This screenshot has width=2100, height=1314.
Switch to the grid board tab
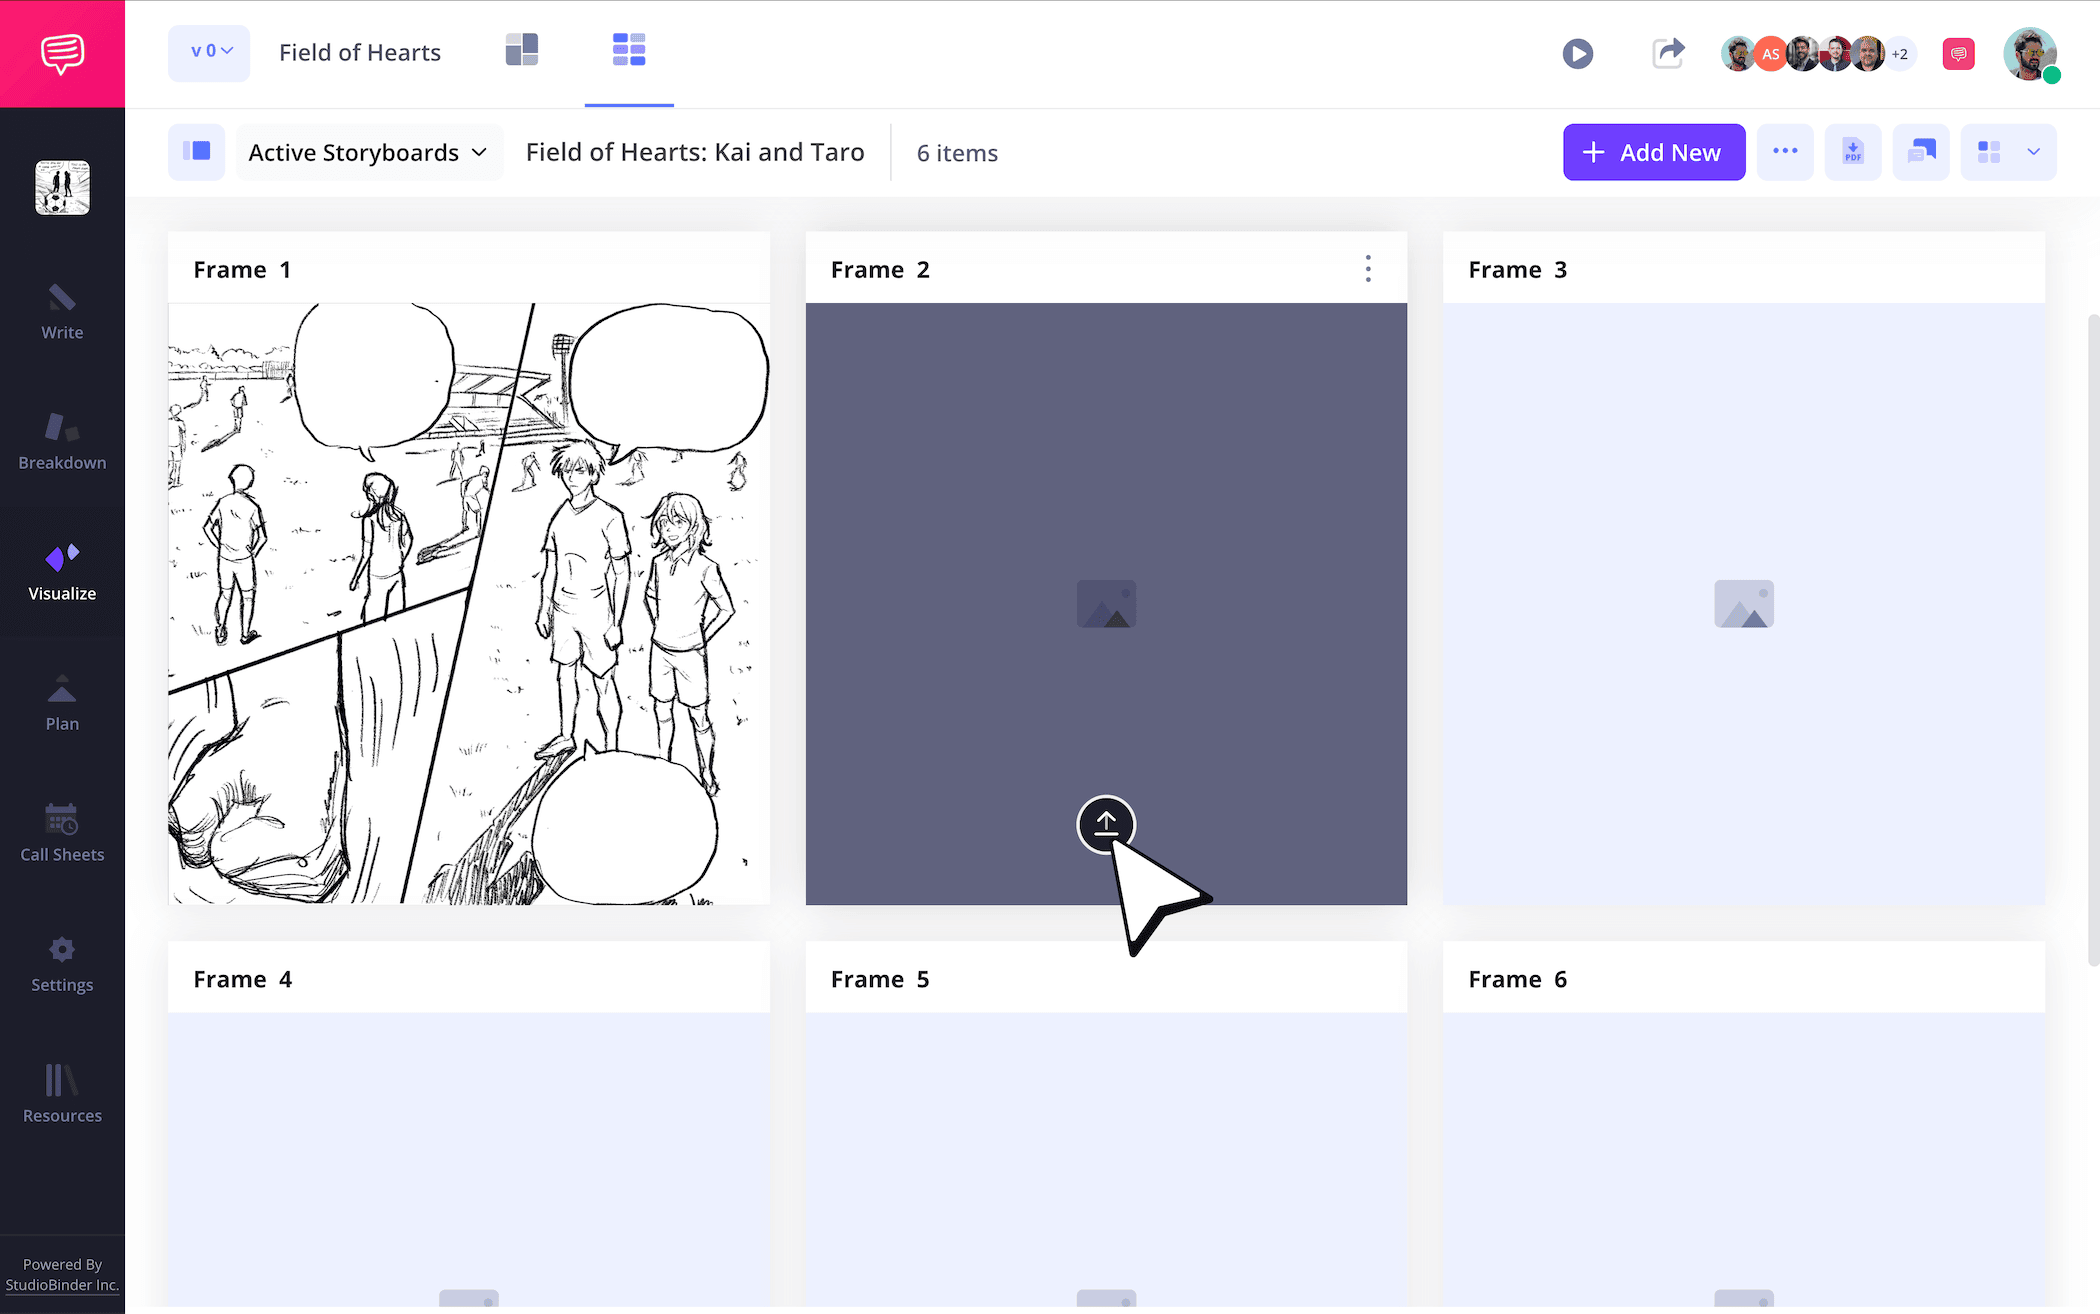click(628, 48)
